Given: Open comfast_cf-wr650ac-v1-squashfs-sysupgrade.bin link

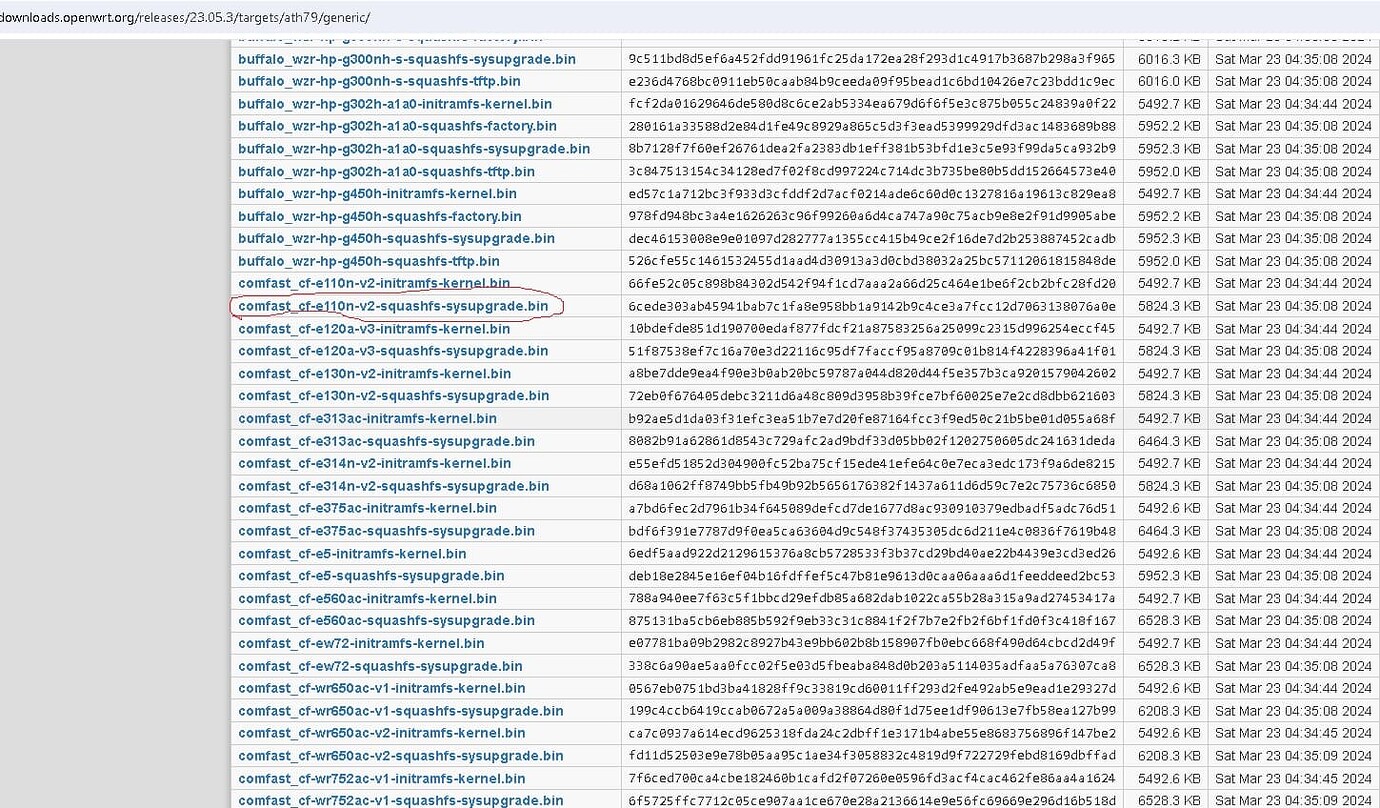Looking at the screenshot, I should (400, 711).
